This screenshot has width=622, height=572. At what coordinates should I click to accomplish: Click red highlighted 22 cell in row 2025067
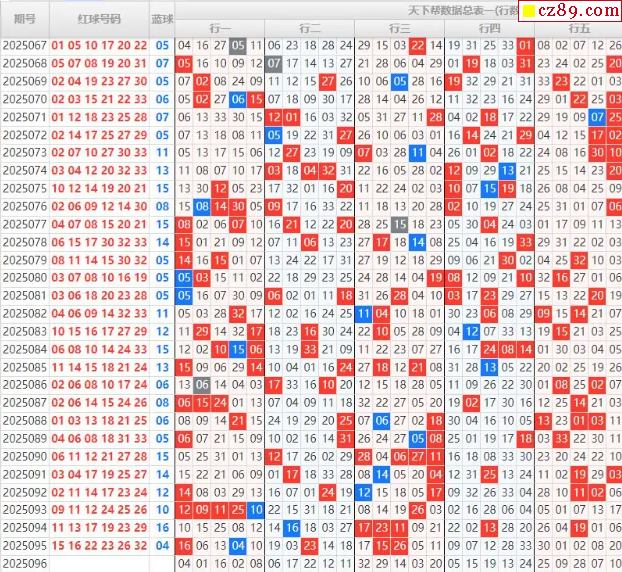(417, 45)
